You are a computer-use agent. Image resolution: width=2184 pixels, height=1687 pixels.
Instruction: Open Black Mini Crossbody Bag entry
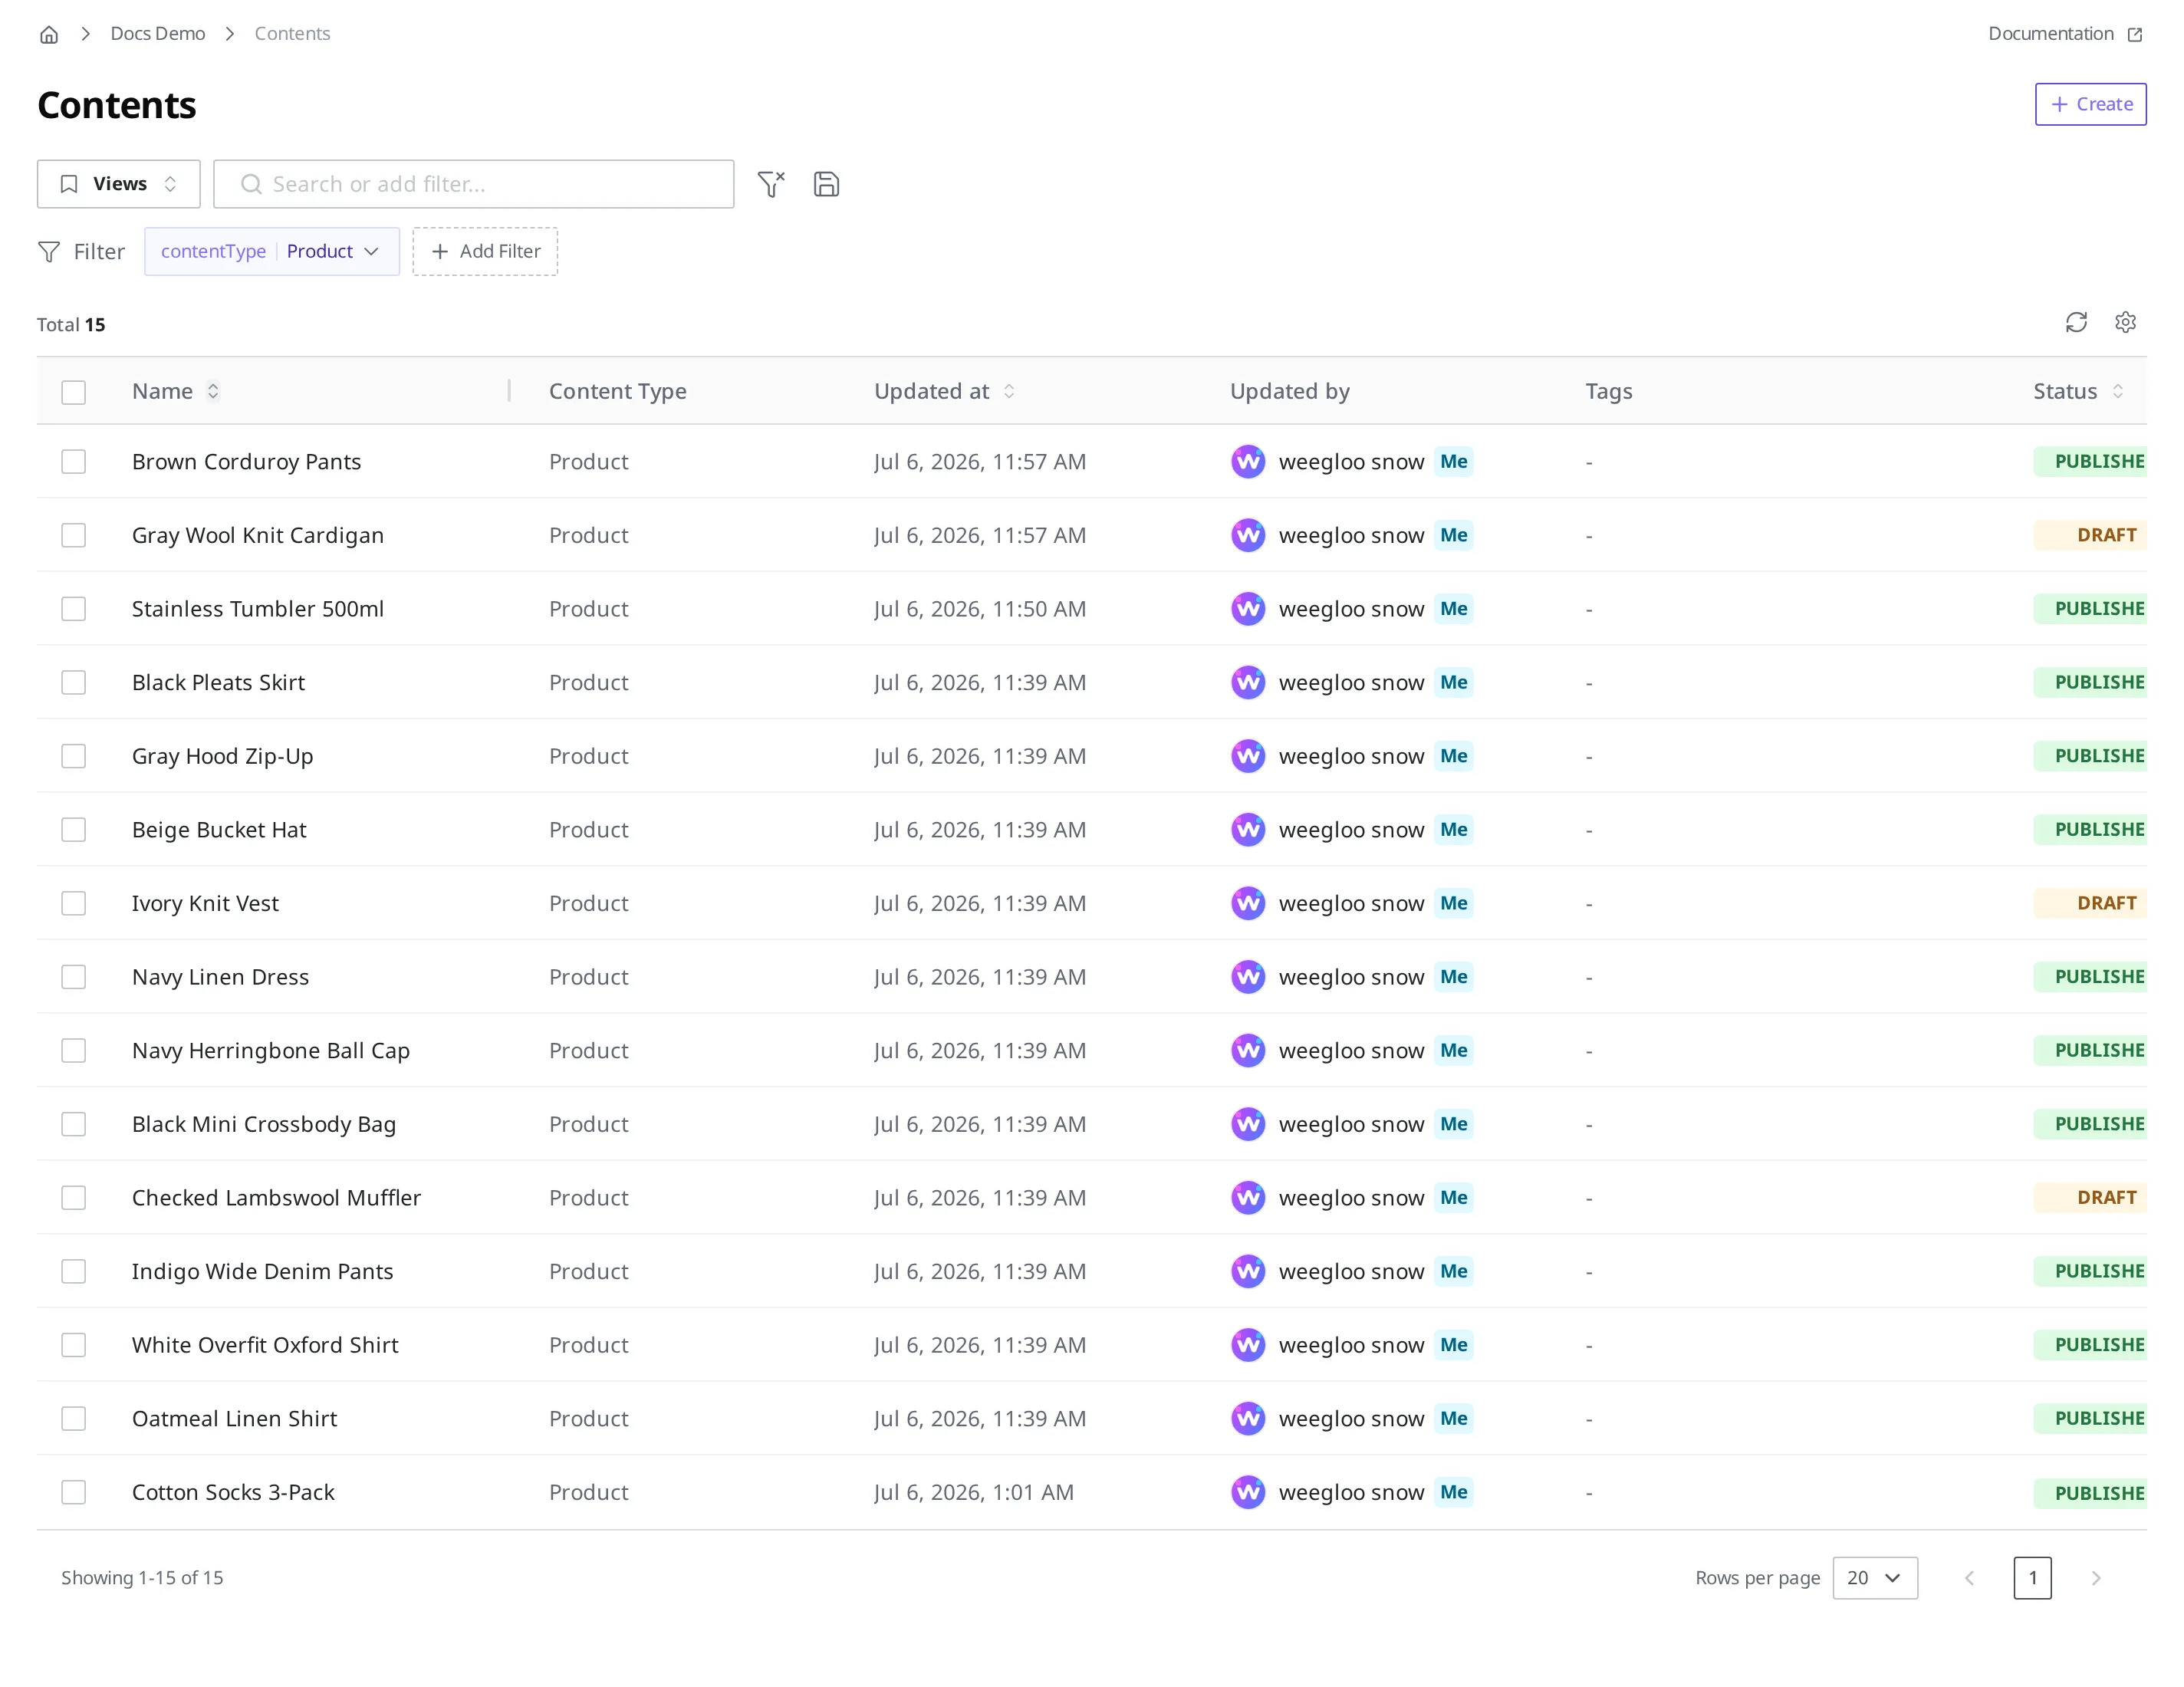click(x=264, y=1124)
